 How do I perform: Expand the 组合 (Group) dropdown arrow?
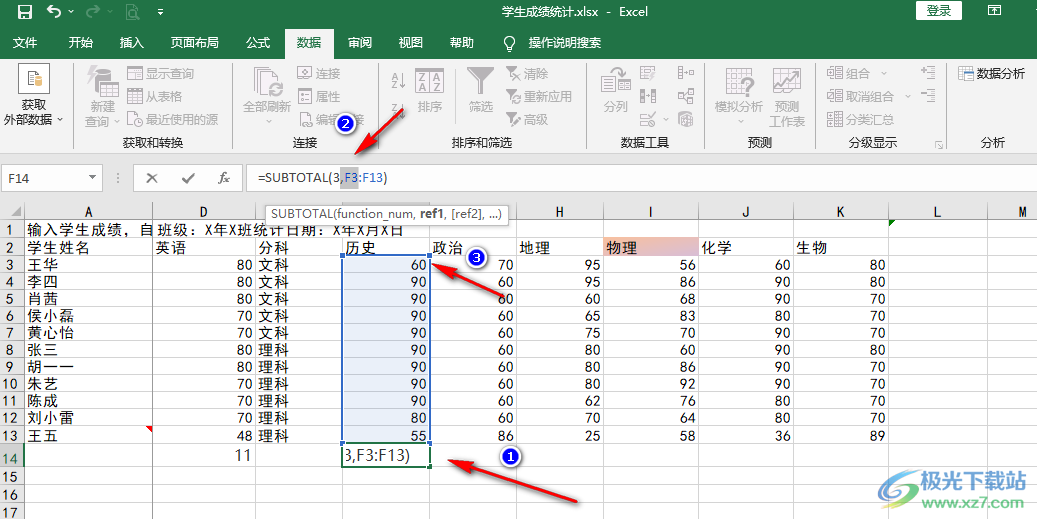[884, 73]
